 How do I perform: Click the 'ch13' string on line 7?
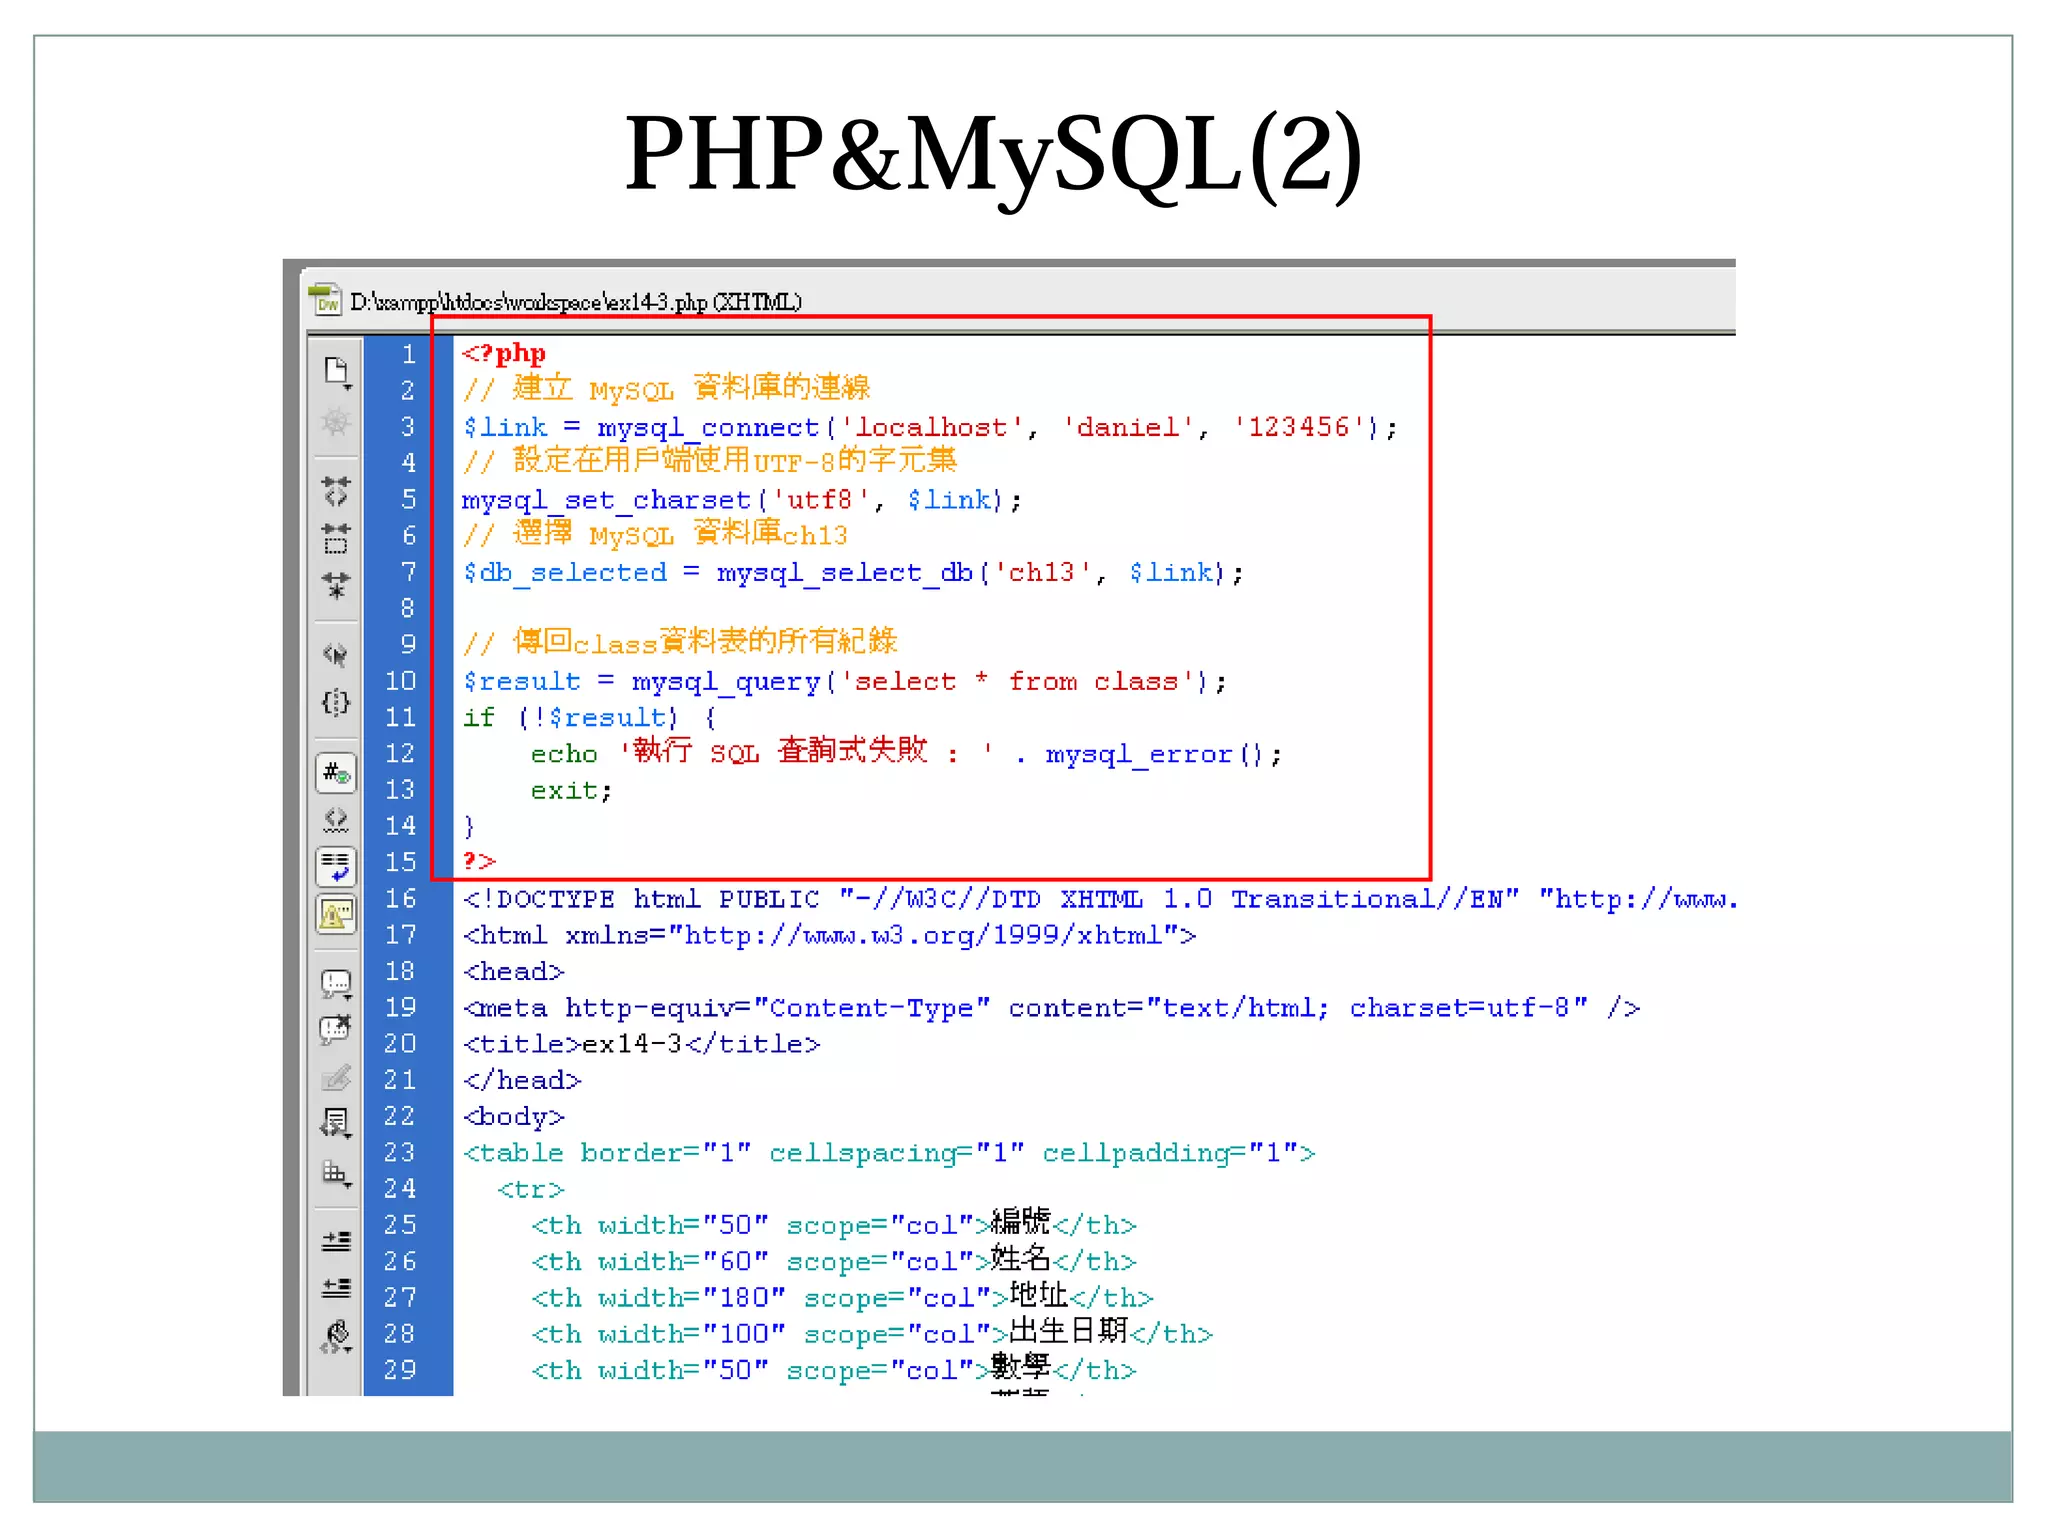[x=1041, y=573]
